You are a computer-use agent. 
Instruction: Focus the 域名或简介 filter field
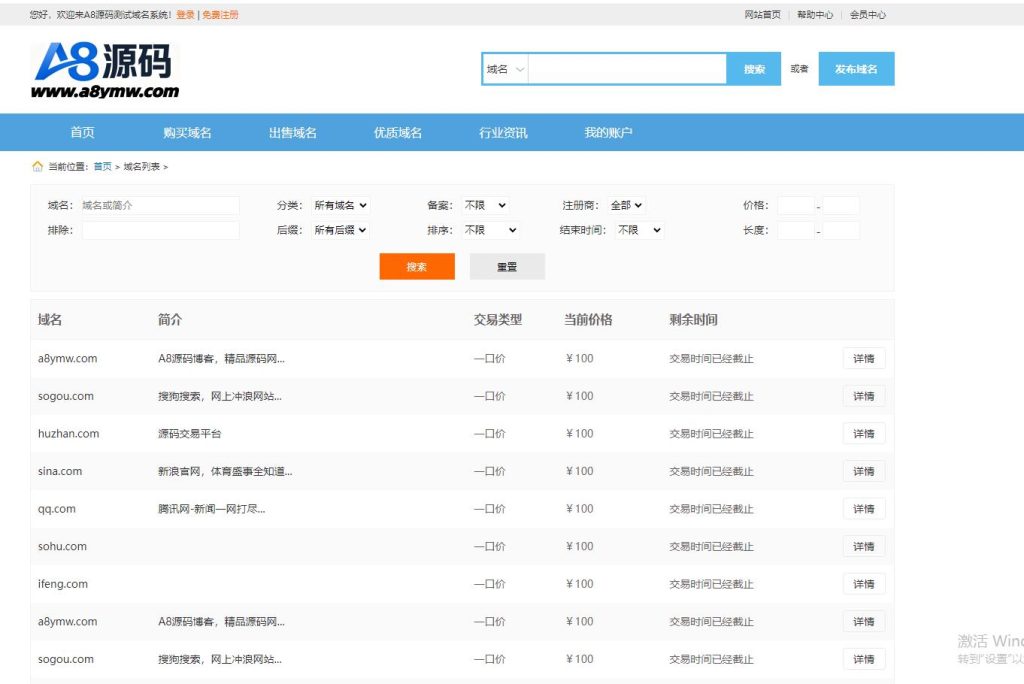coord(160,205)
